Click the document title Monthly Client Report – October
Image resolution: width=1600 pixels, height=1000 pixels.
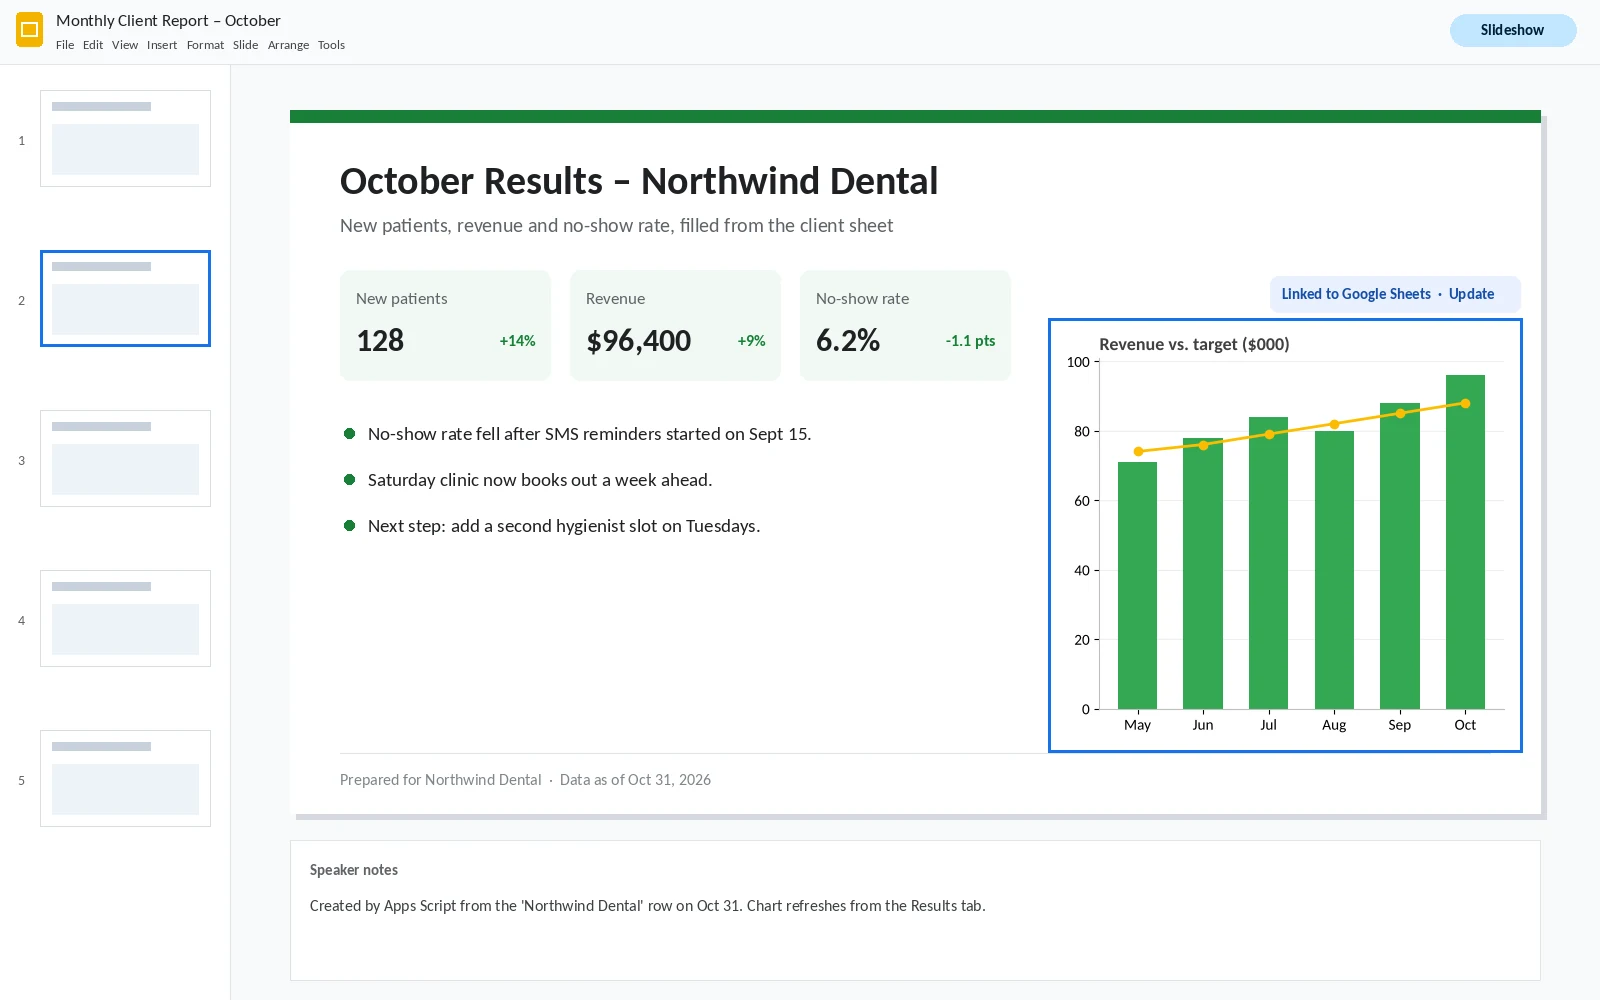click(x=168, y=21)
